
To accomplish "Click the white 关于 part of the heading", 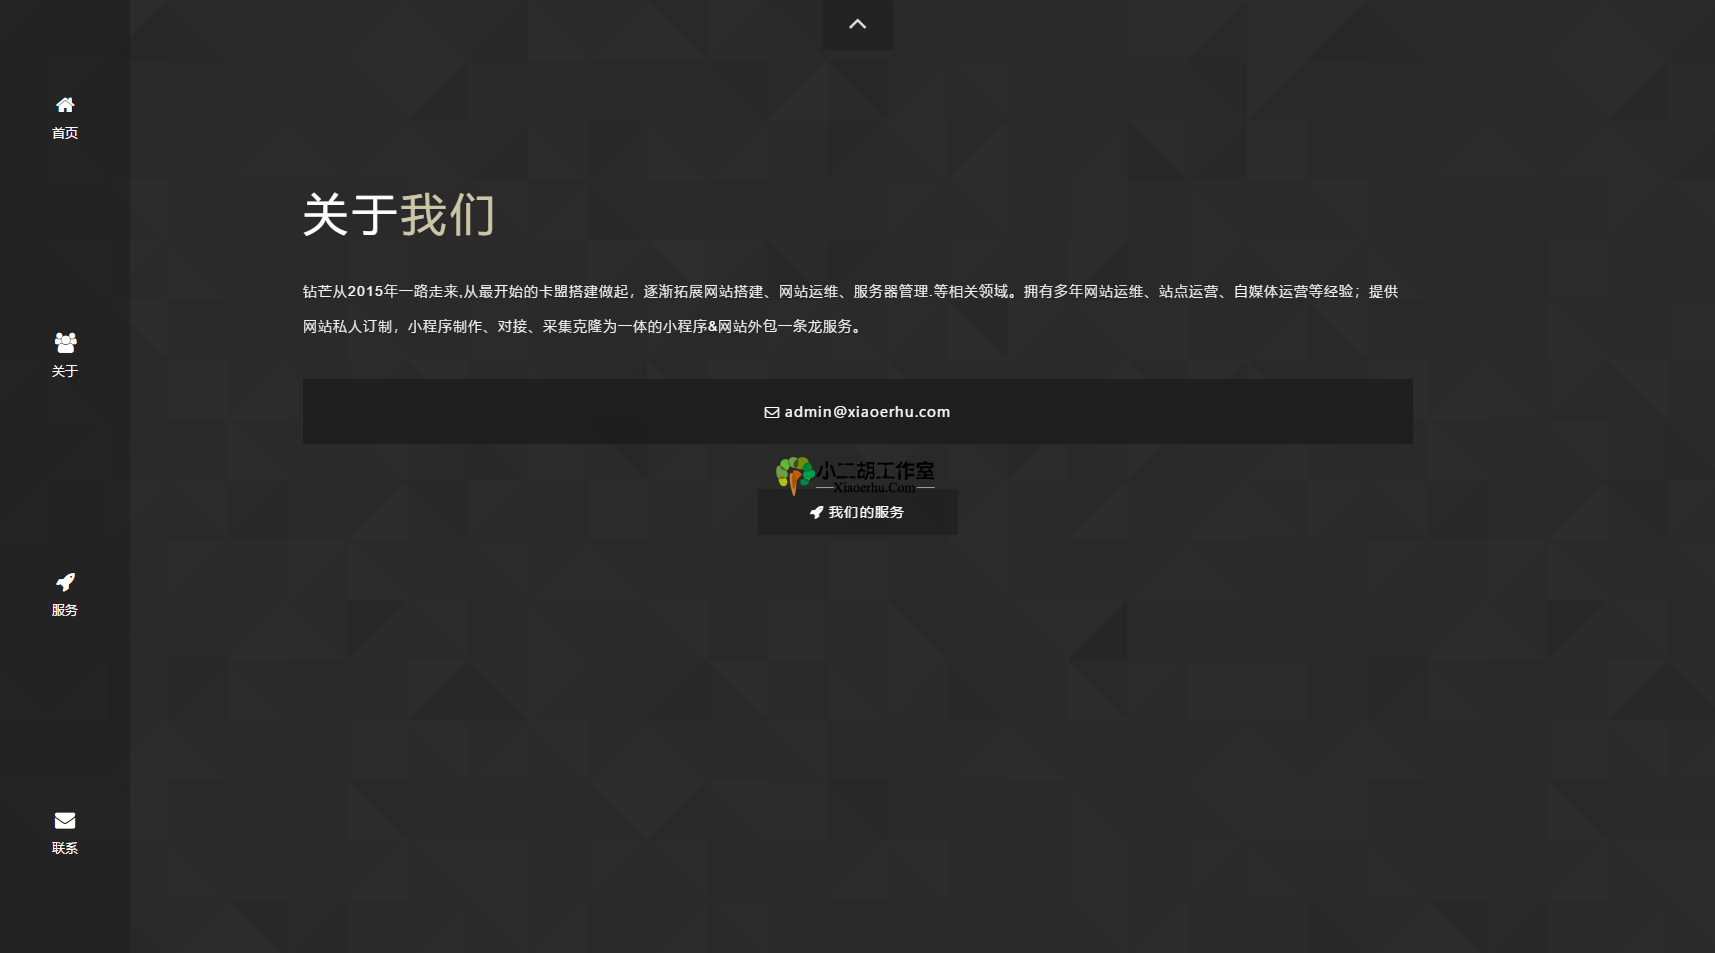I will [x=350, y=216].
